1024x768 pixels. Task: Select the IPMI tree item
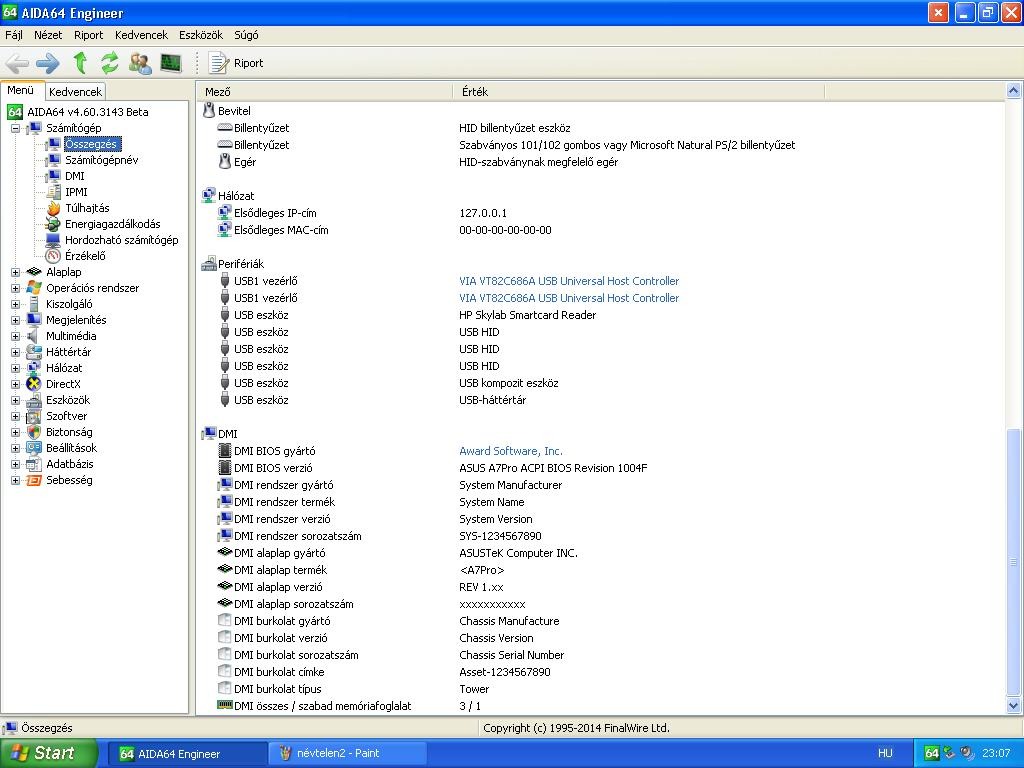[76, 192]
